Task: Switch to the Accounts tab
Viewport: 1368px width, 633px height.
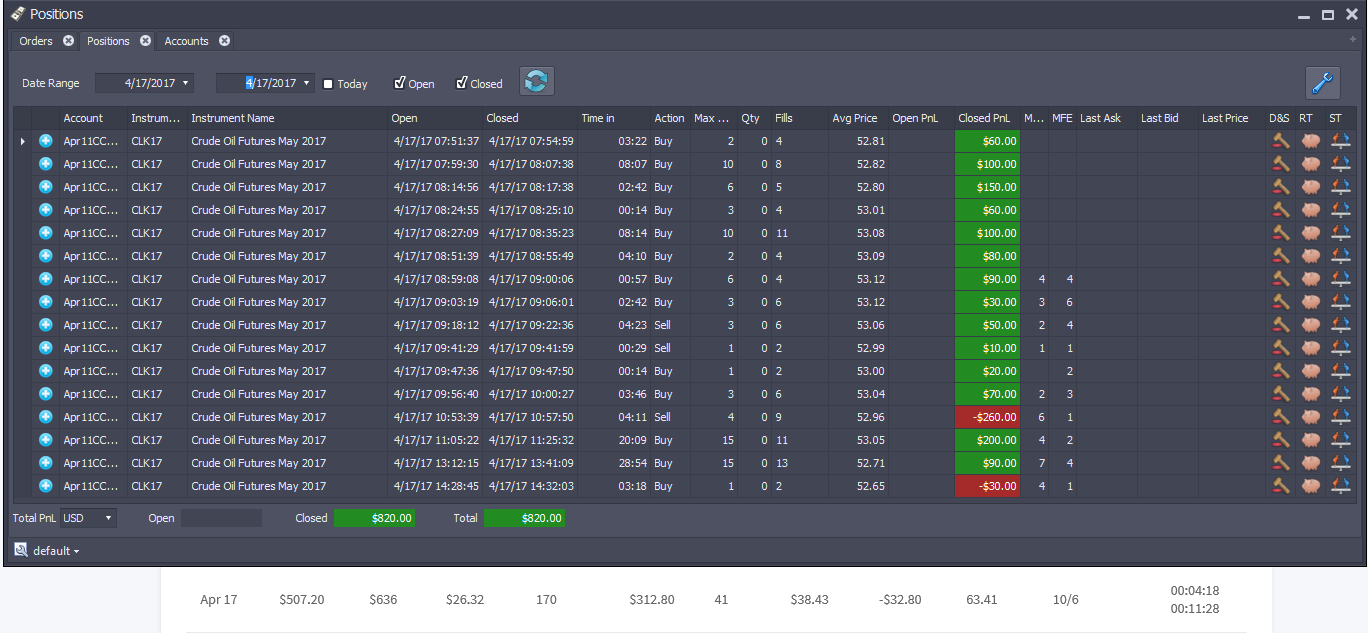Action: tap(187, 41)
